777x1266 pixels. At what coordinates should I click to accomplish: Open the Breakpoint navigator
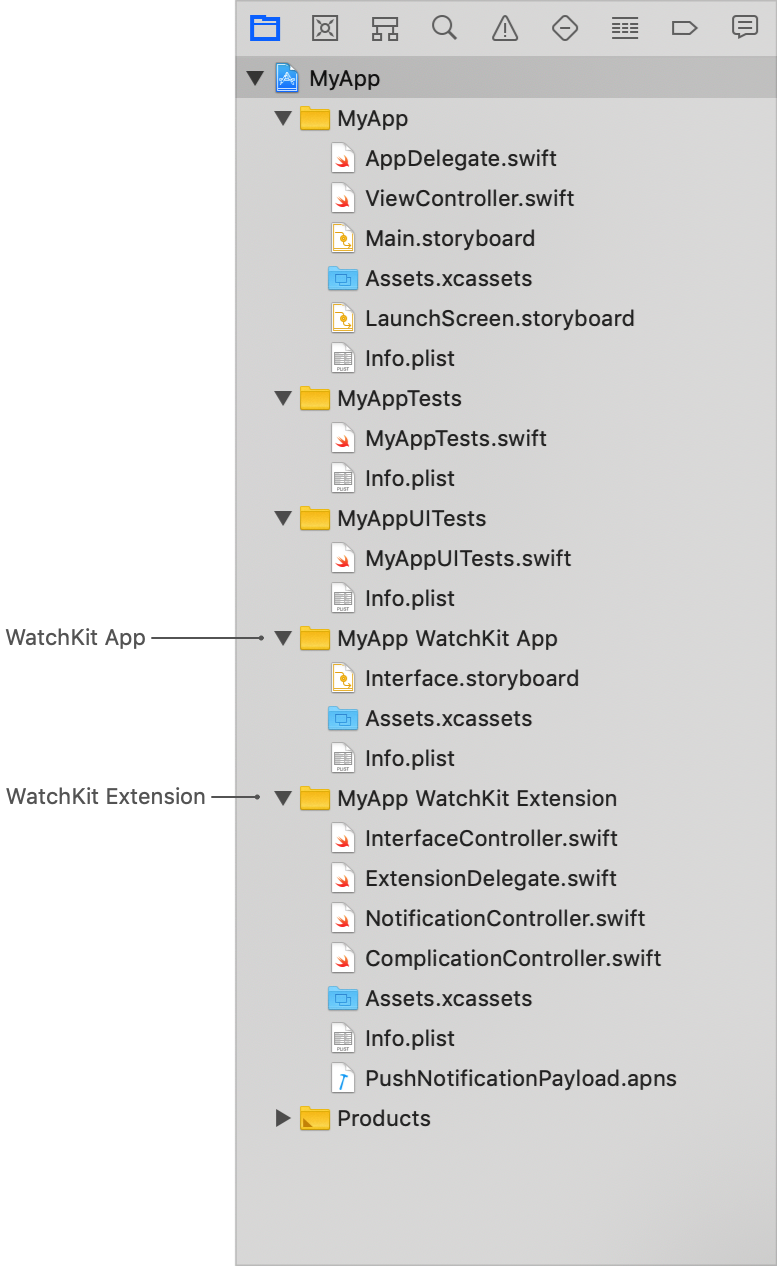[x=684, y=28]
